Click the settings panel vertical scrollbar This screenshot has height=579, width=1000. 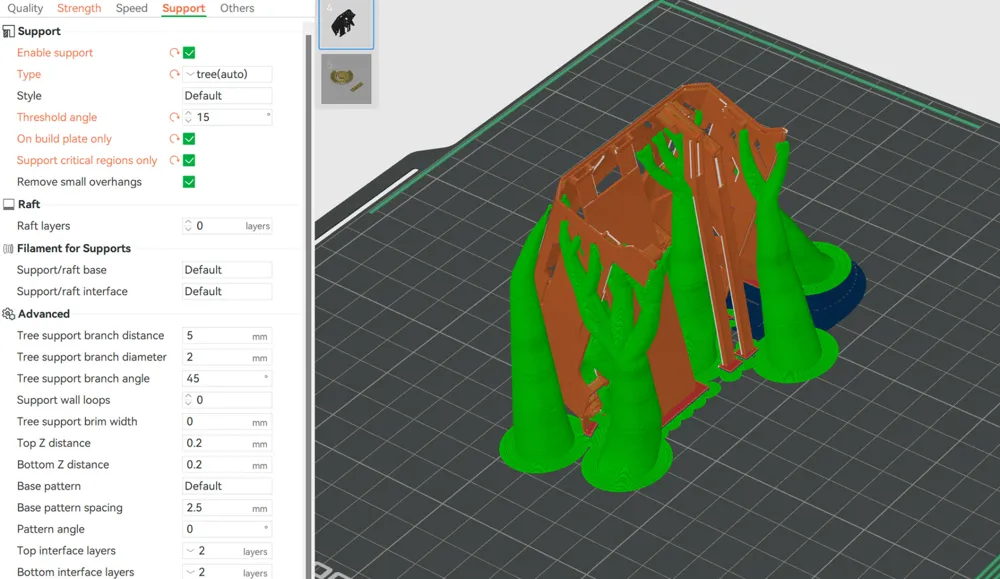coord(309,306)
